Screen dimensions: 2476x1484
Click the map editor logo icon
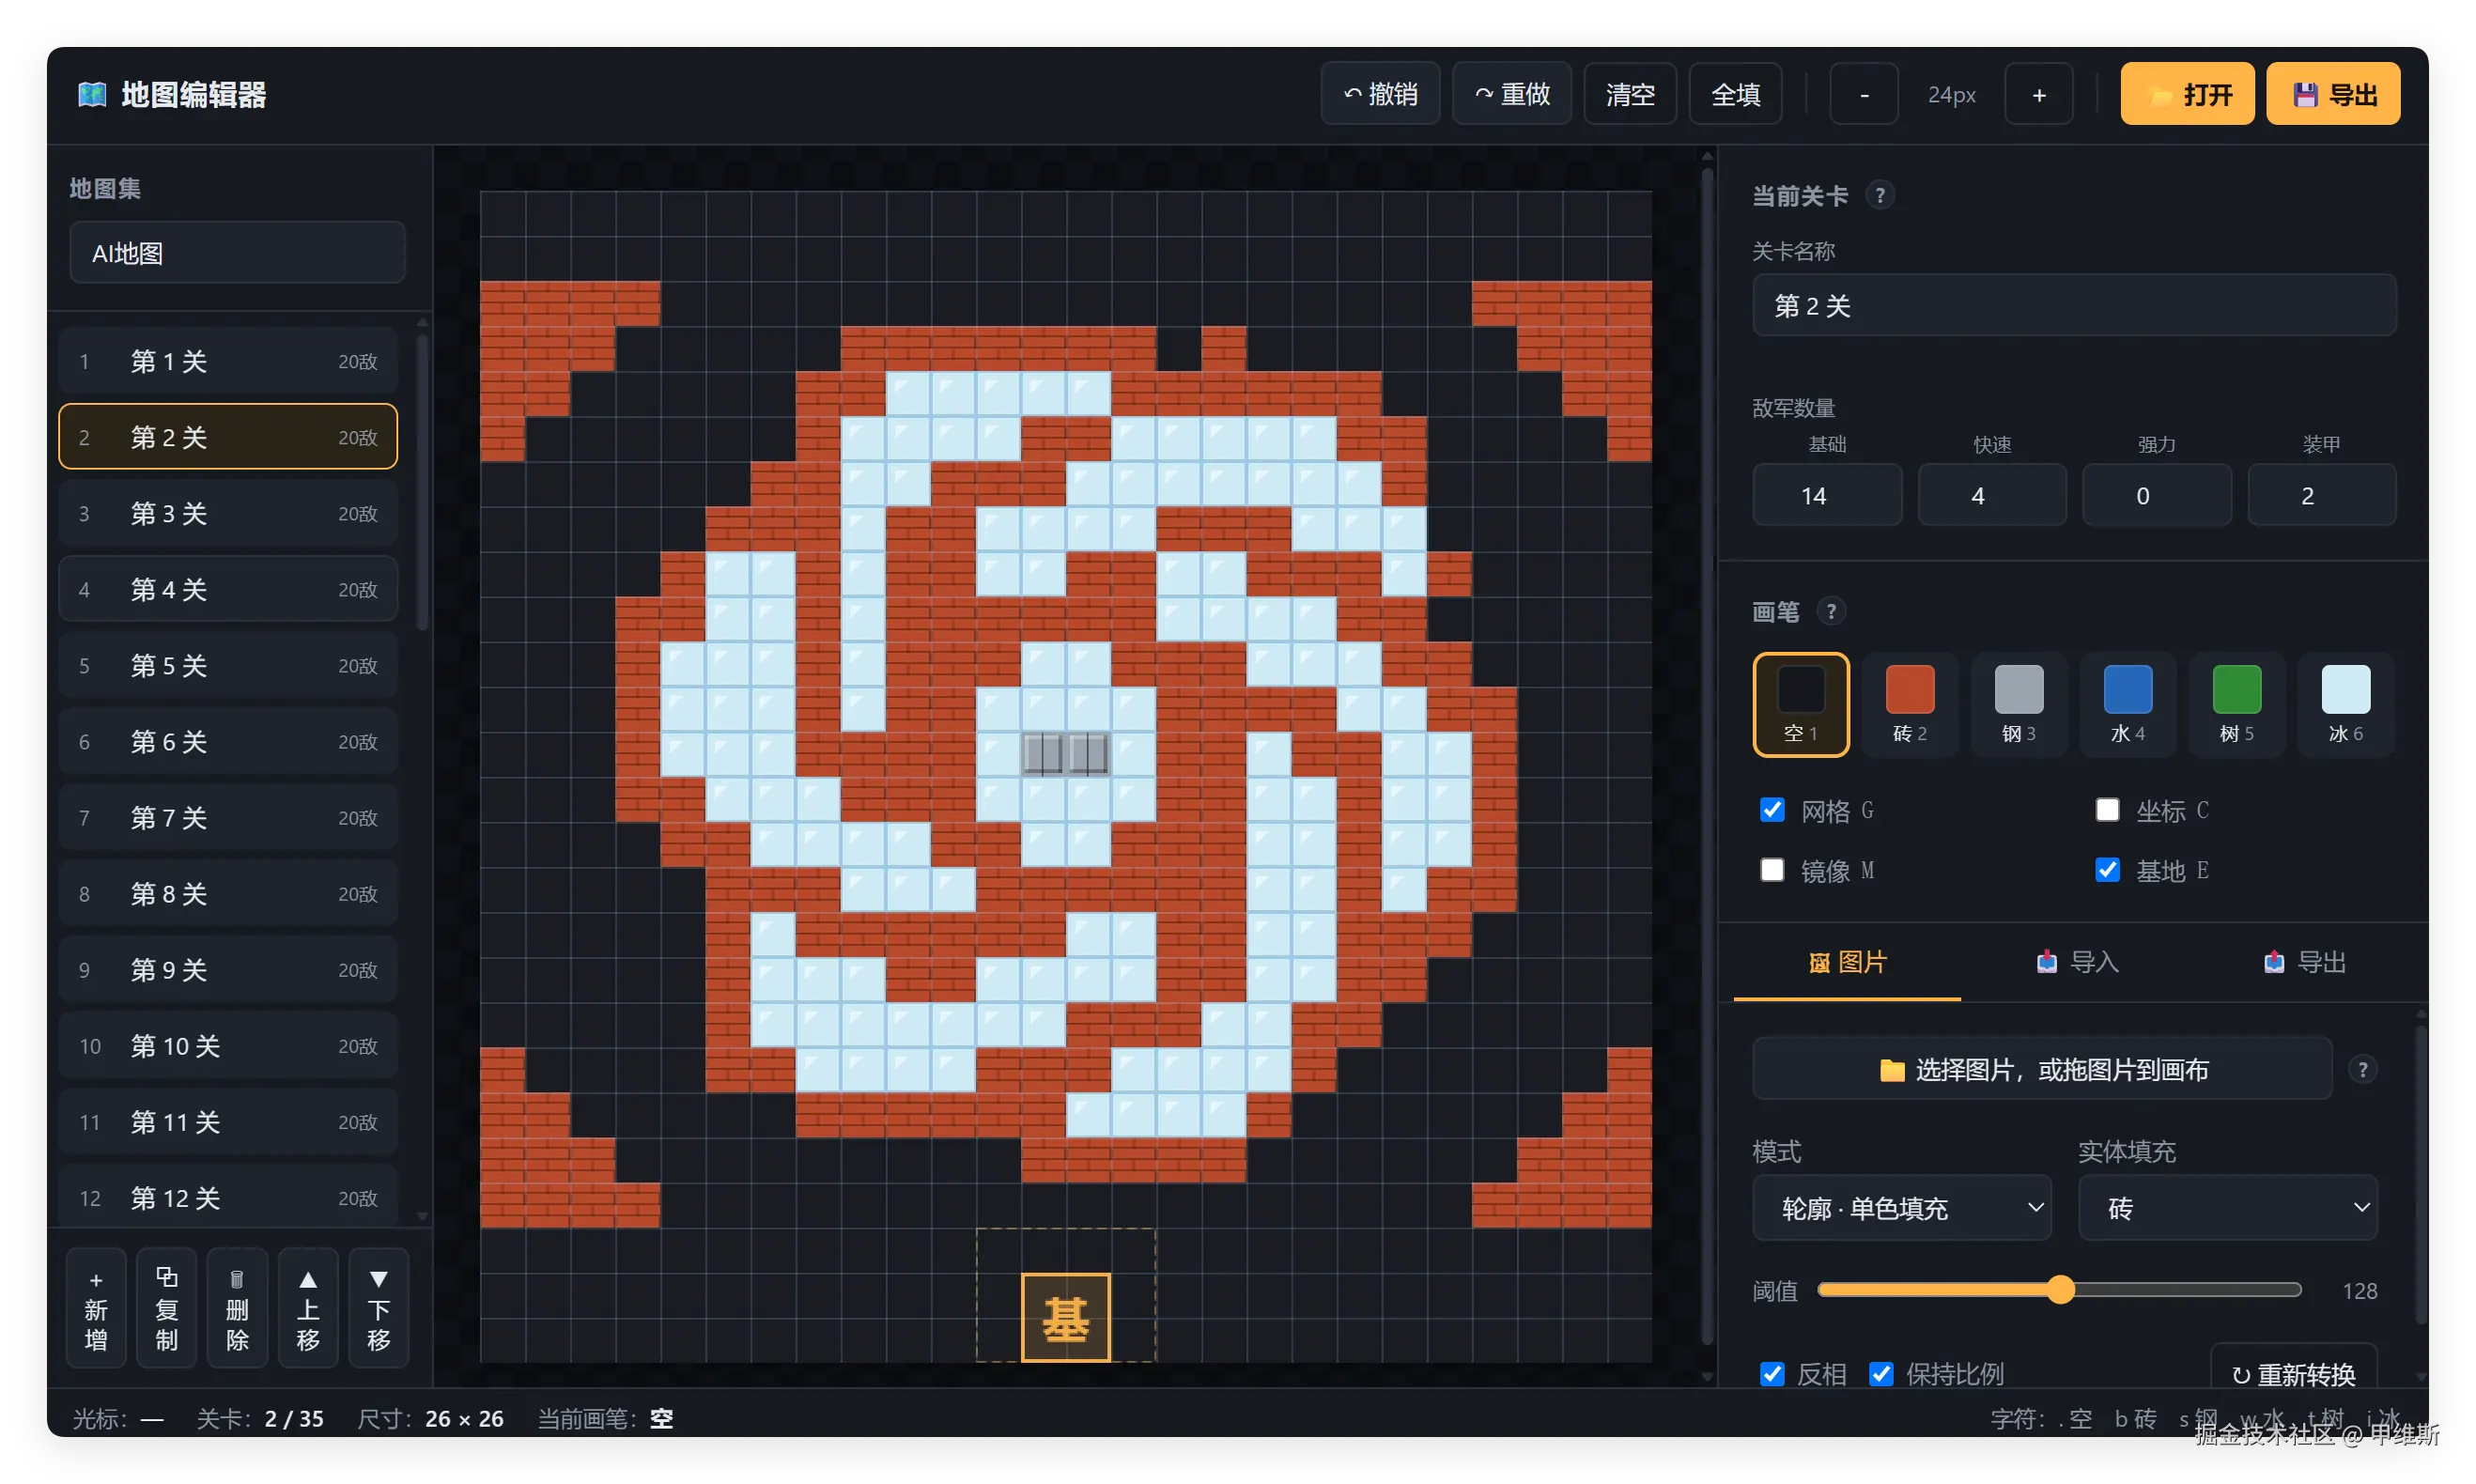(x=92, y=95)
